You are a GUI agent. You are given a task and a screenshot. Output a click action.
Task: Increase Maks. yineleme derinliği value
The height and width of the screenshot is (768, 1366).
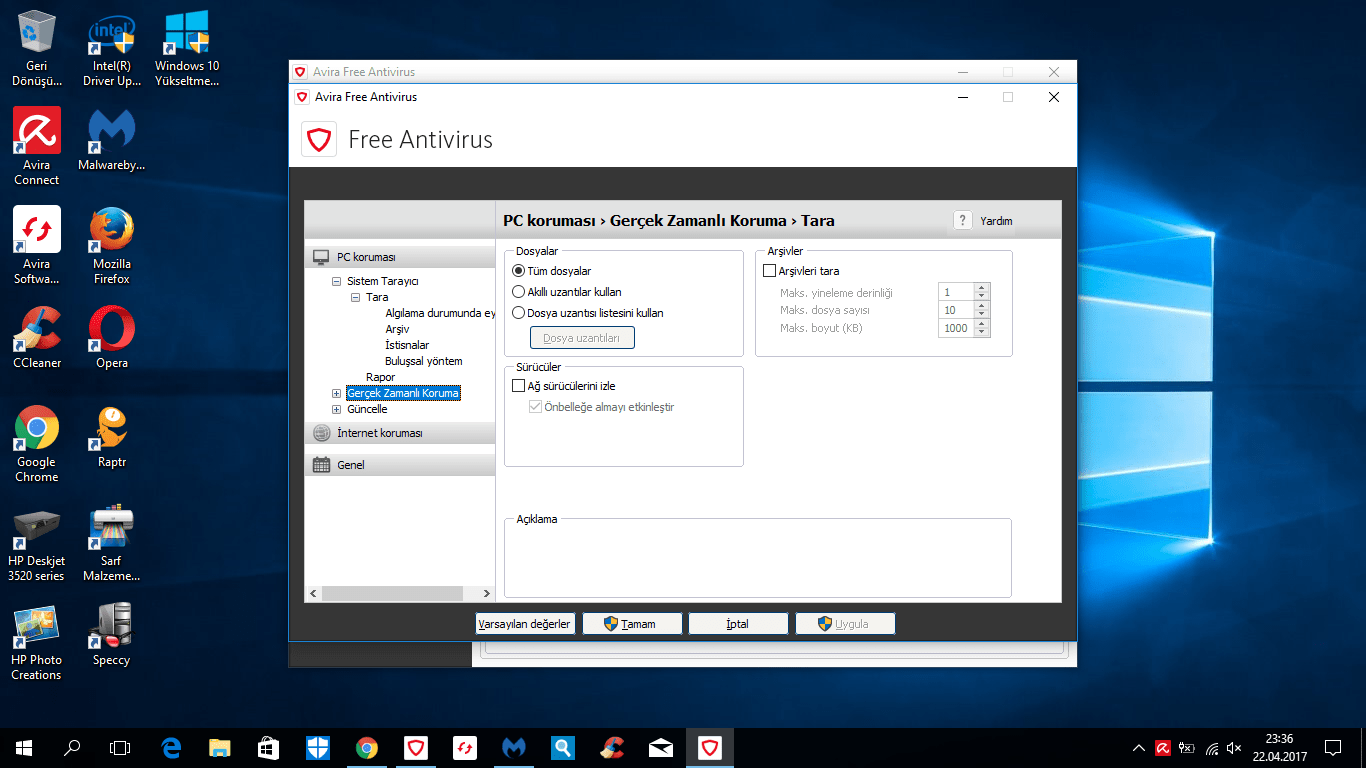(x=982, y=288)
